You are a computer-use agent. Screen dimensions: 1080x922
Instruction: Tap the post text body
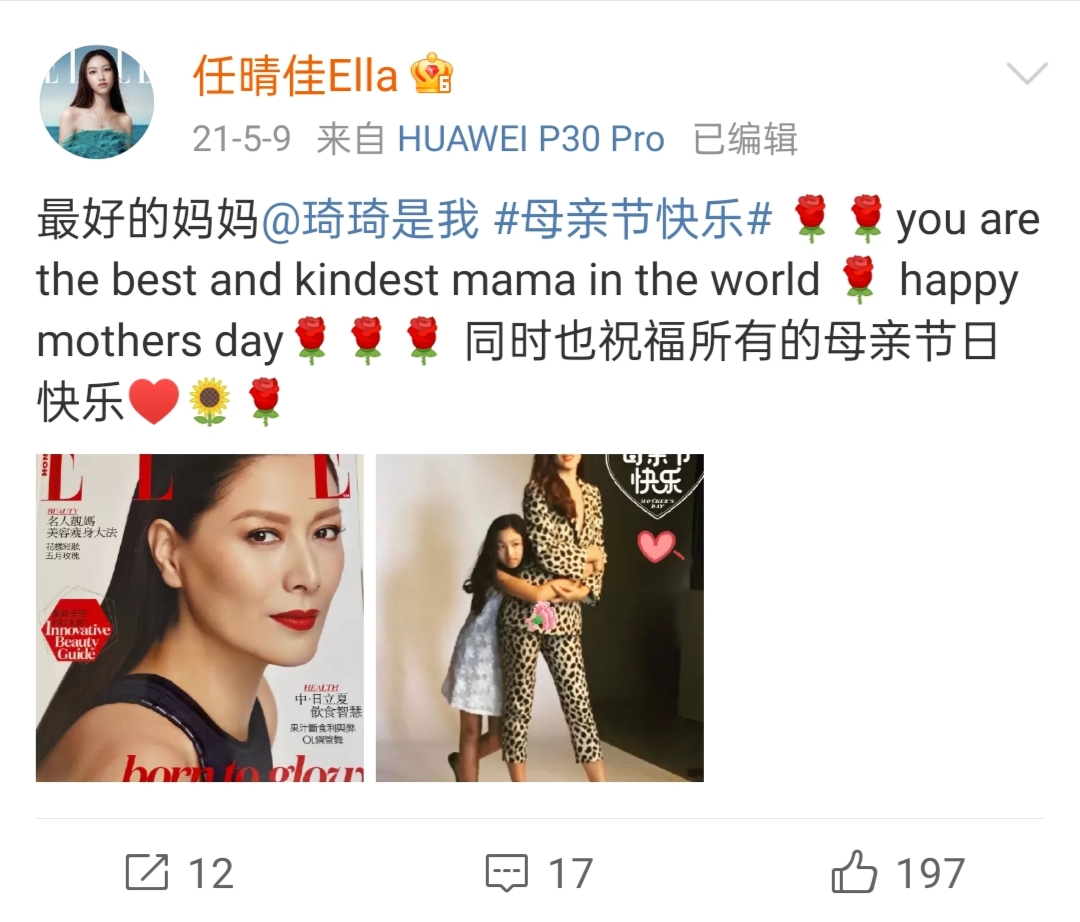point(538,311)
